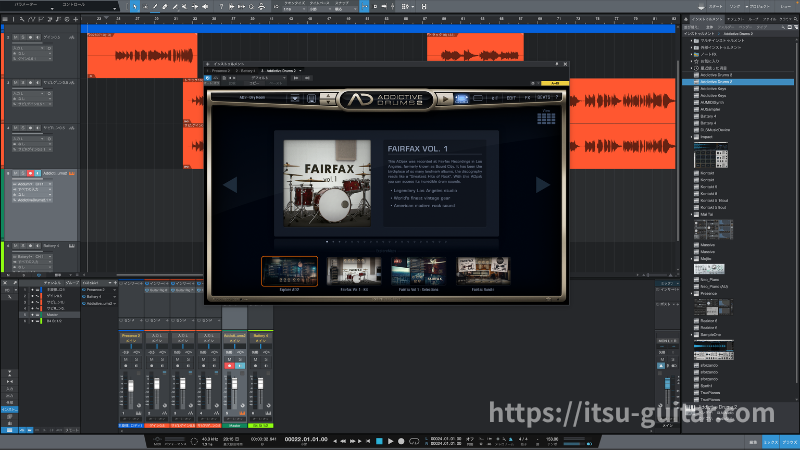Toggle the loop button in transport
This screenshot has height=450, width=800.
point(414,441)
